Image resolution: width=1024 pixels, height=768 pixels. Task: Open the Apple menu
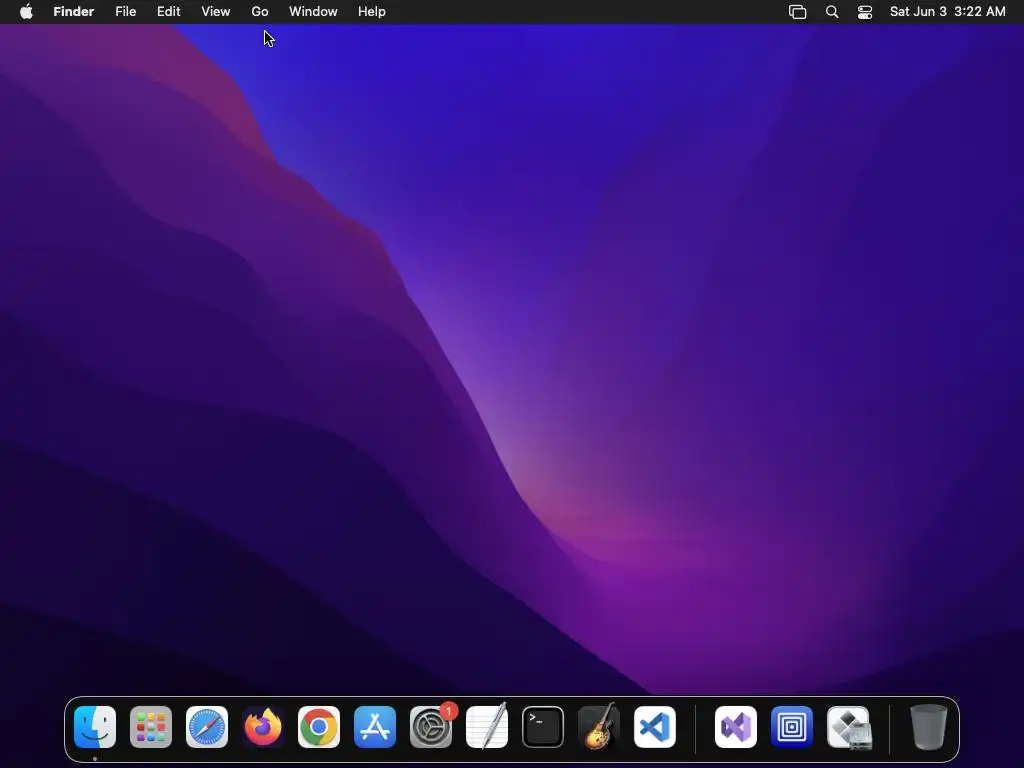(26, 12)
